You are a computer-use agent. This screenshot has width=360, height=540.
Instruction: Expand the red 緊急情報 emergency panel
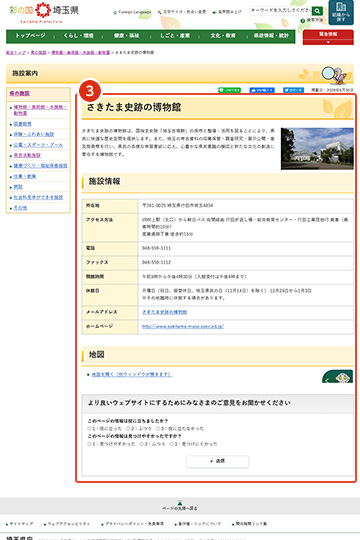click(328, 37)
